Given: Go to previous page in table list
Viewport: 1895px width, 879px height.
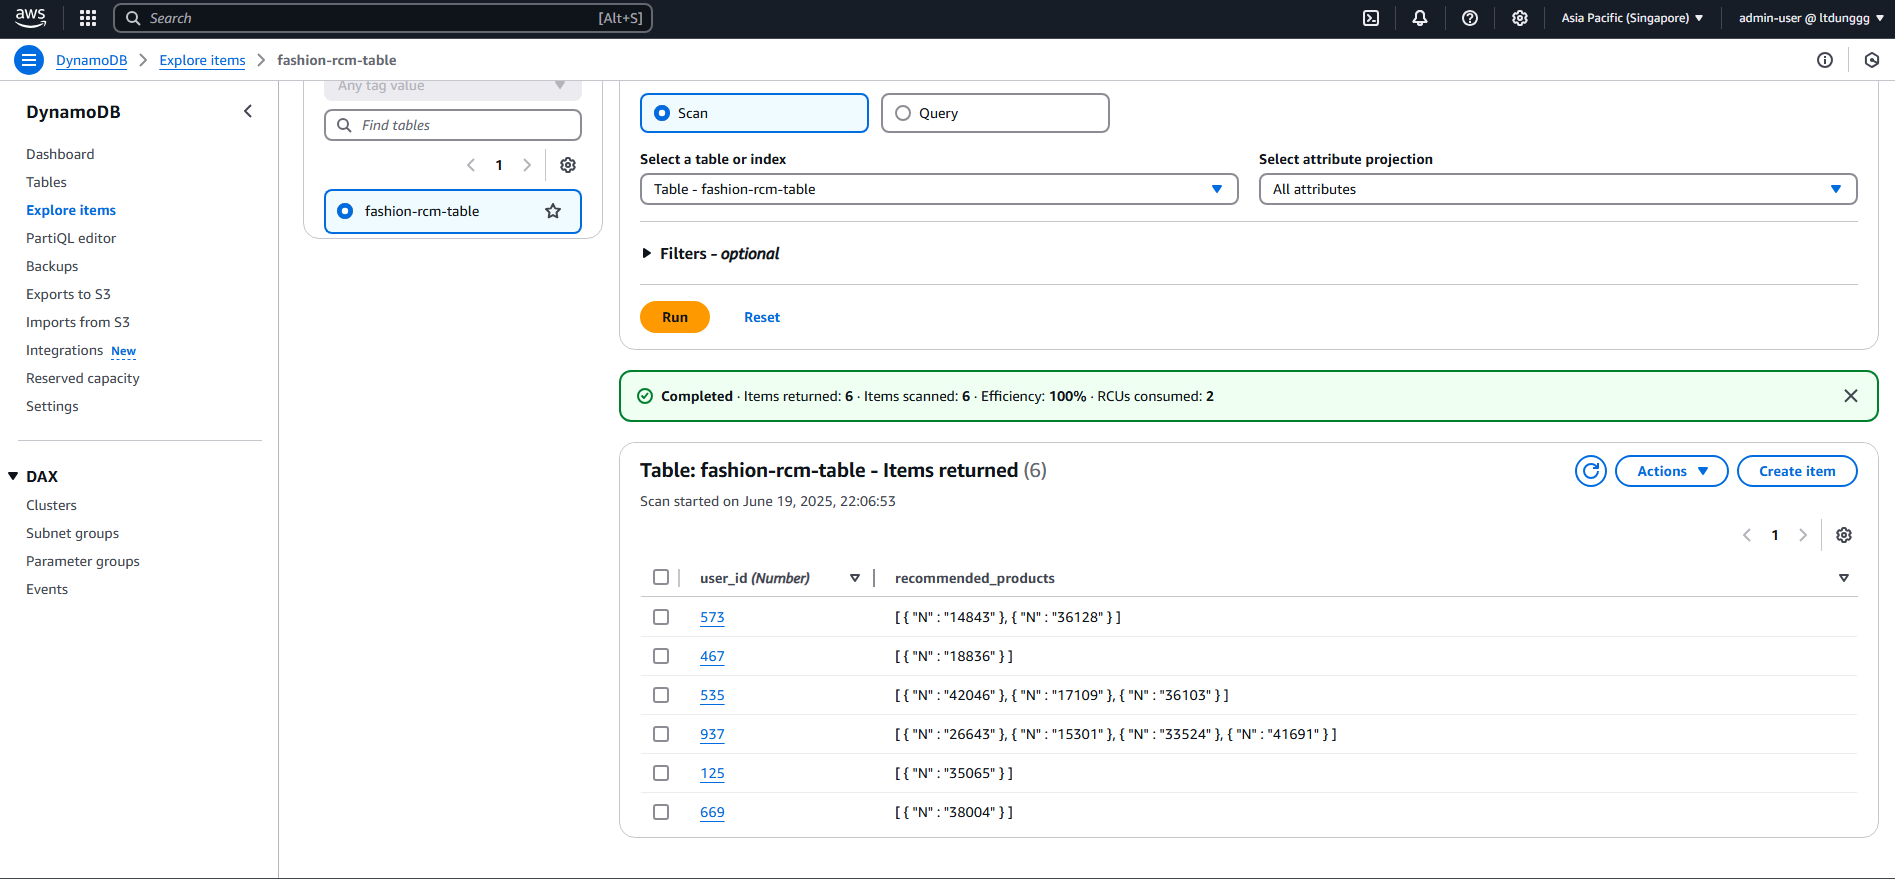Looking at the screenshot, I should pos(471,165).
